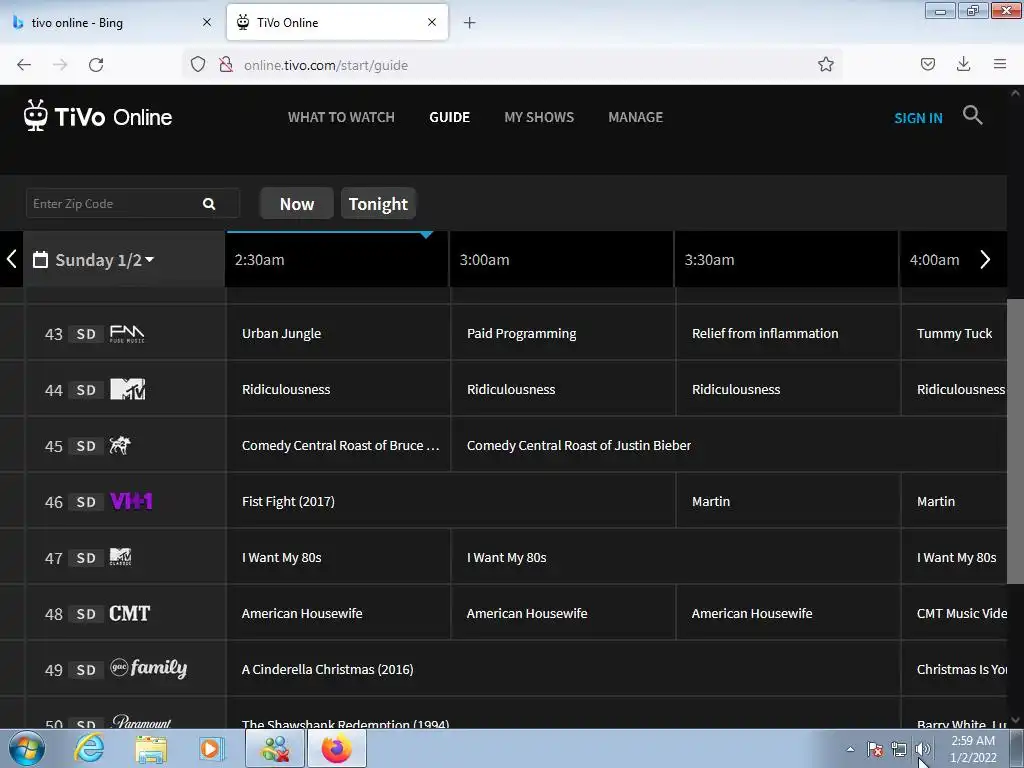Switch to WHAT TO WATCH section
The height and width of the screenshot is (768, 1024).
coord(341,117)
